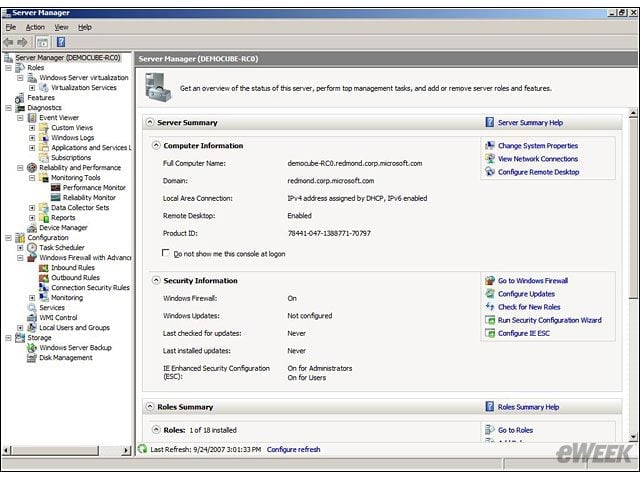Click the tree pane horizontal scroll right arrow

tap(126, 450)
